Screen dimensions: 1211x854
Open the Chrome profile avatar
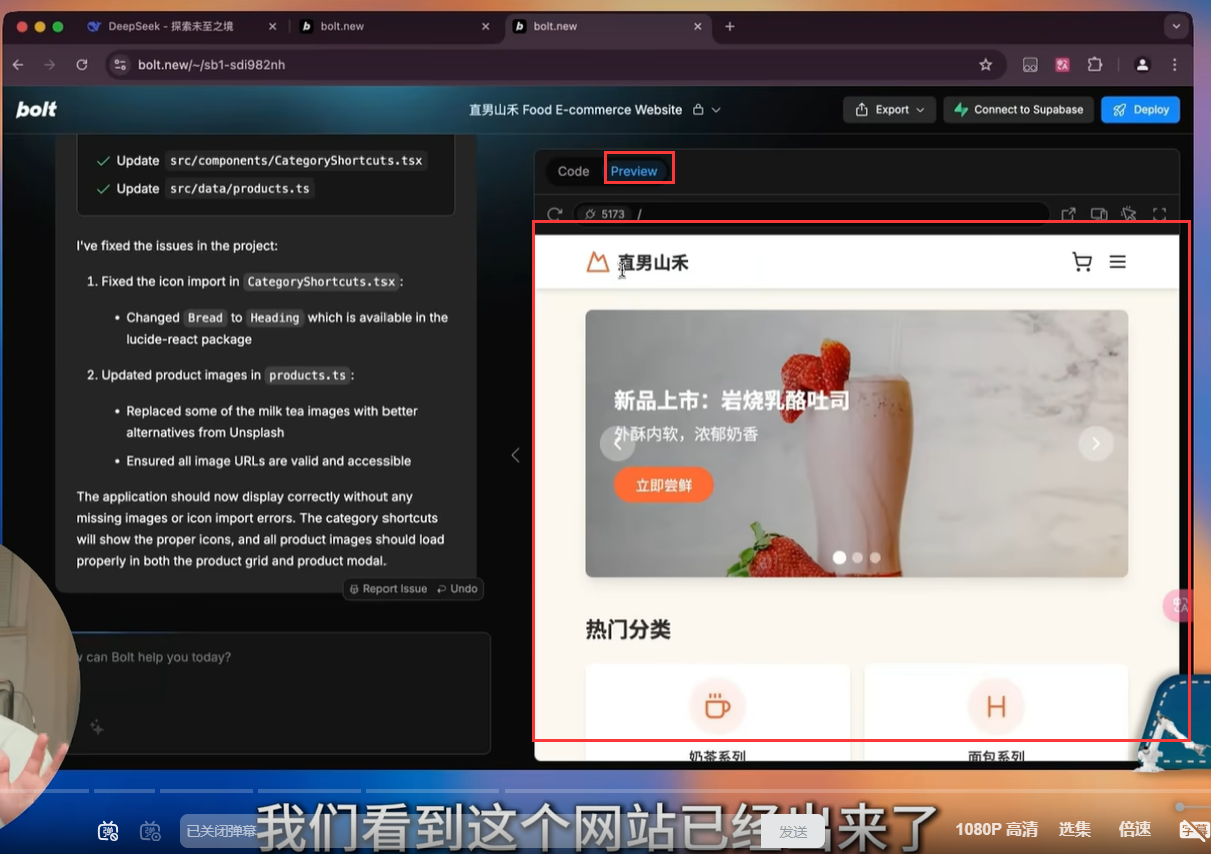[x=1142, y=65]
